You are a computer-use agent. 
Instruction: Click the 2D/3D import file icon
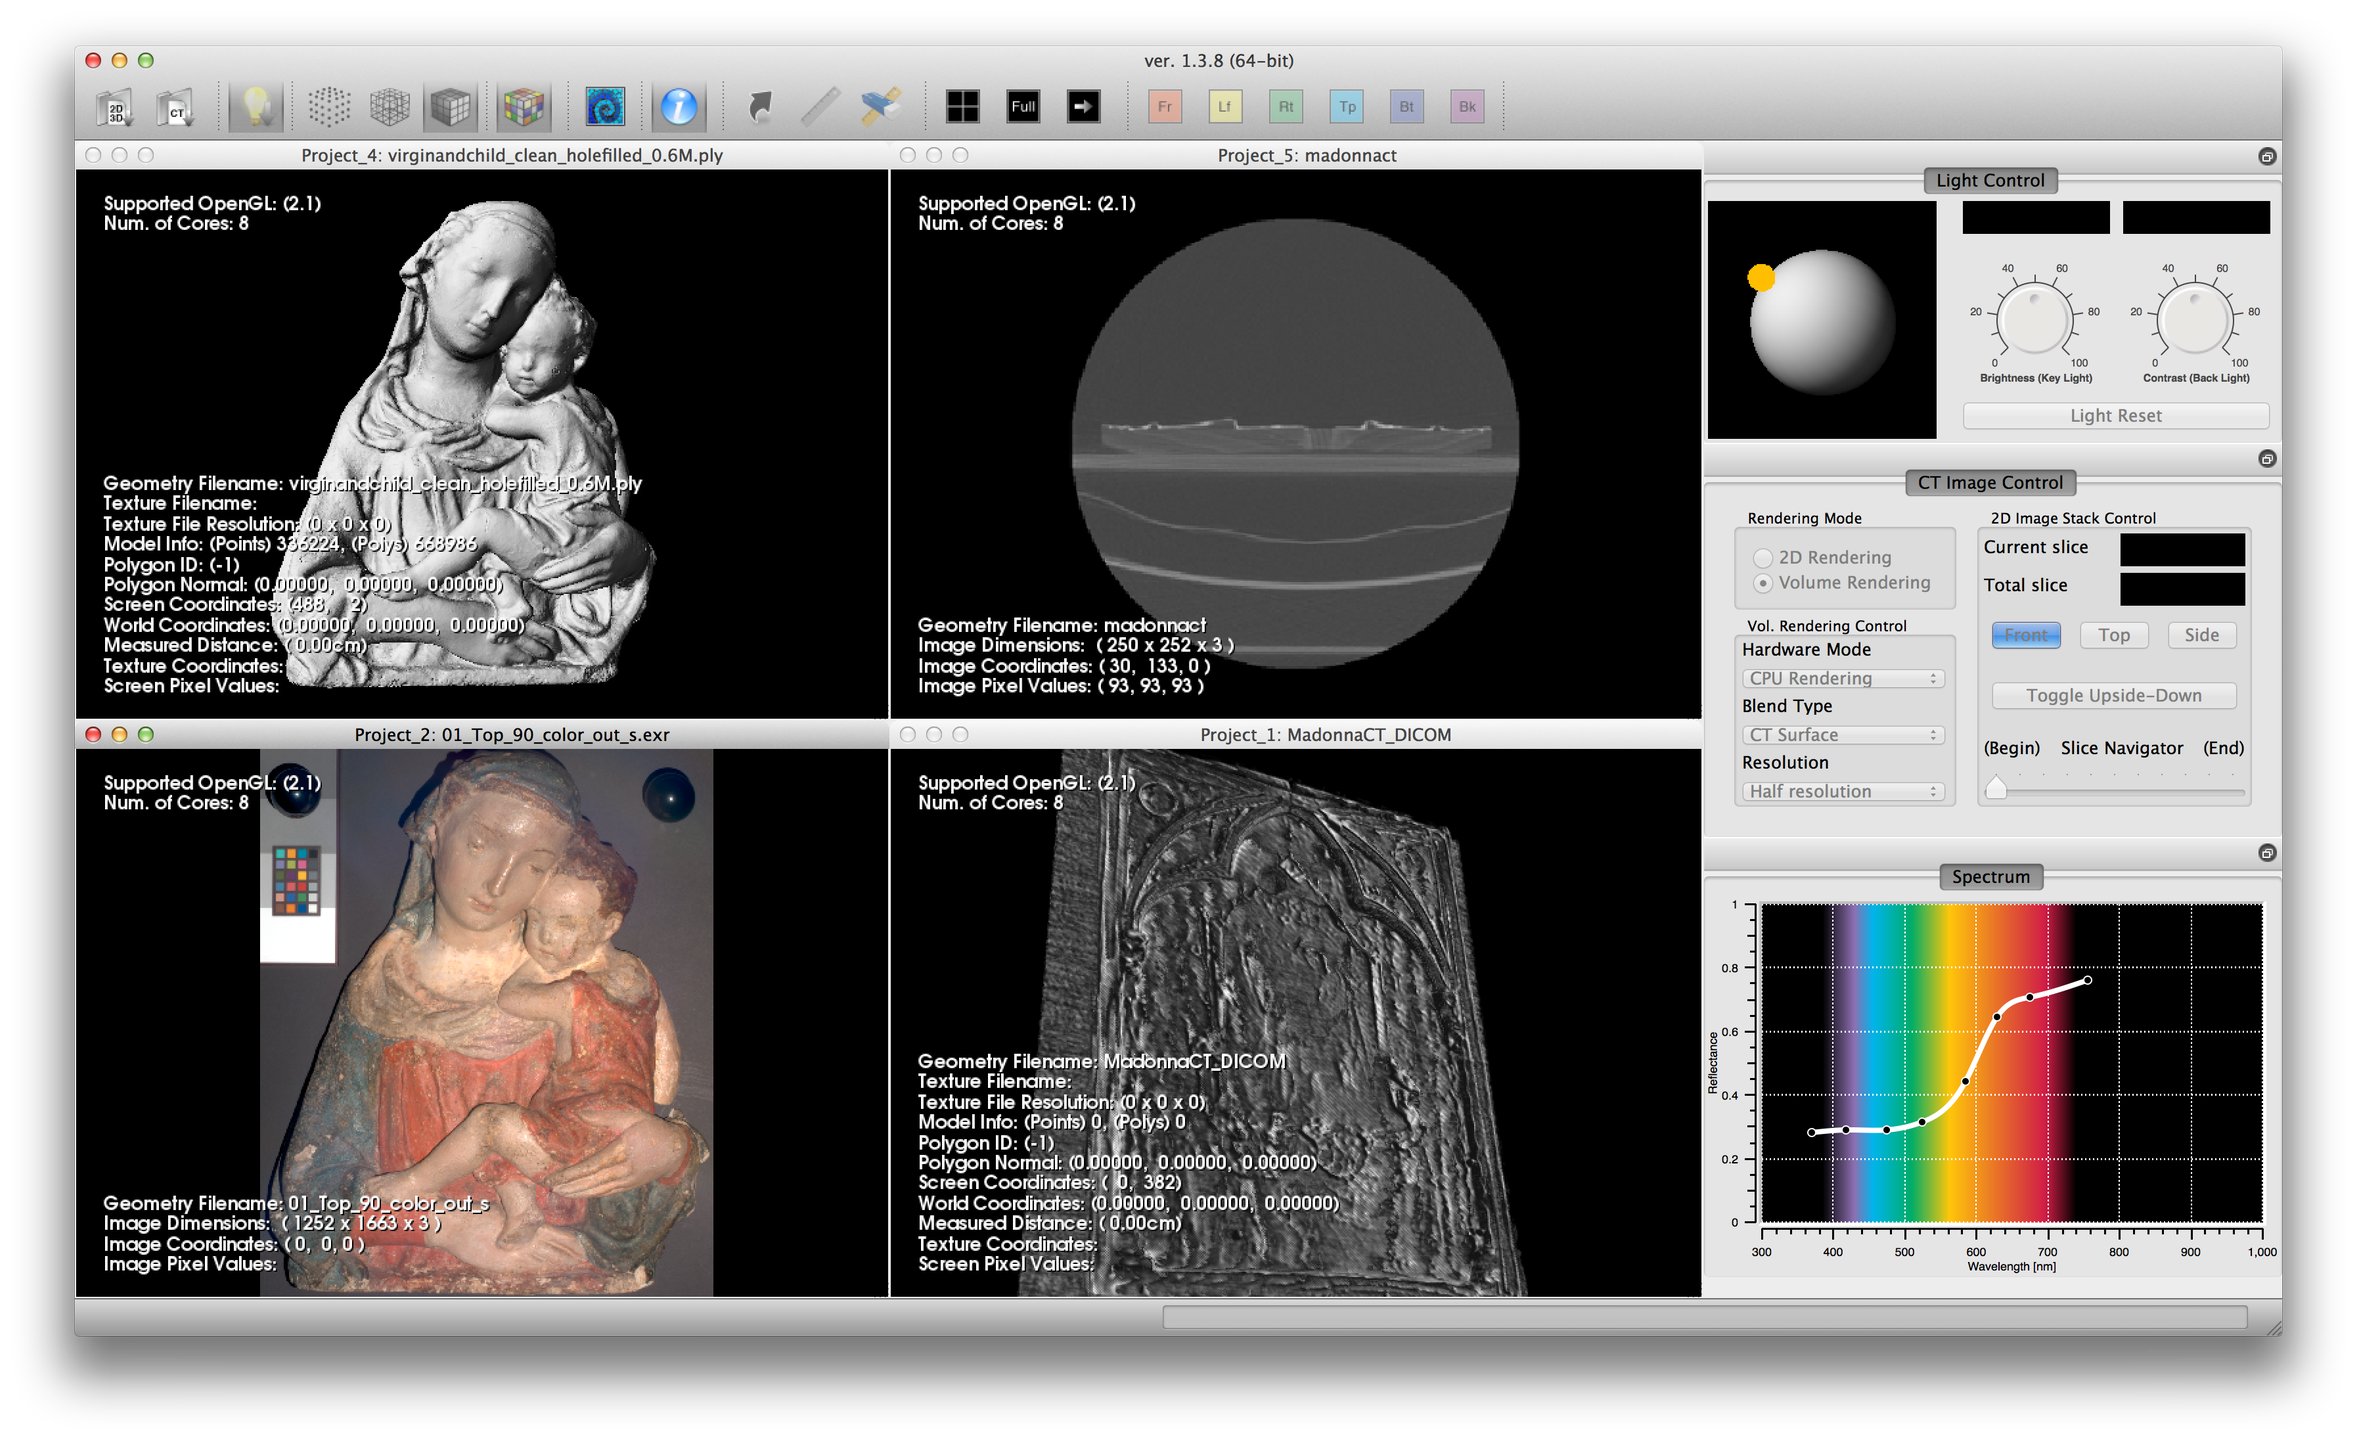tap(116, 107)
